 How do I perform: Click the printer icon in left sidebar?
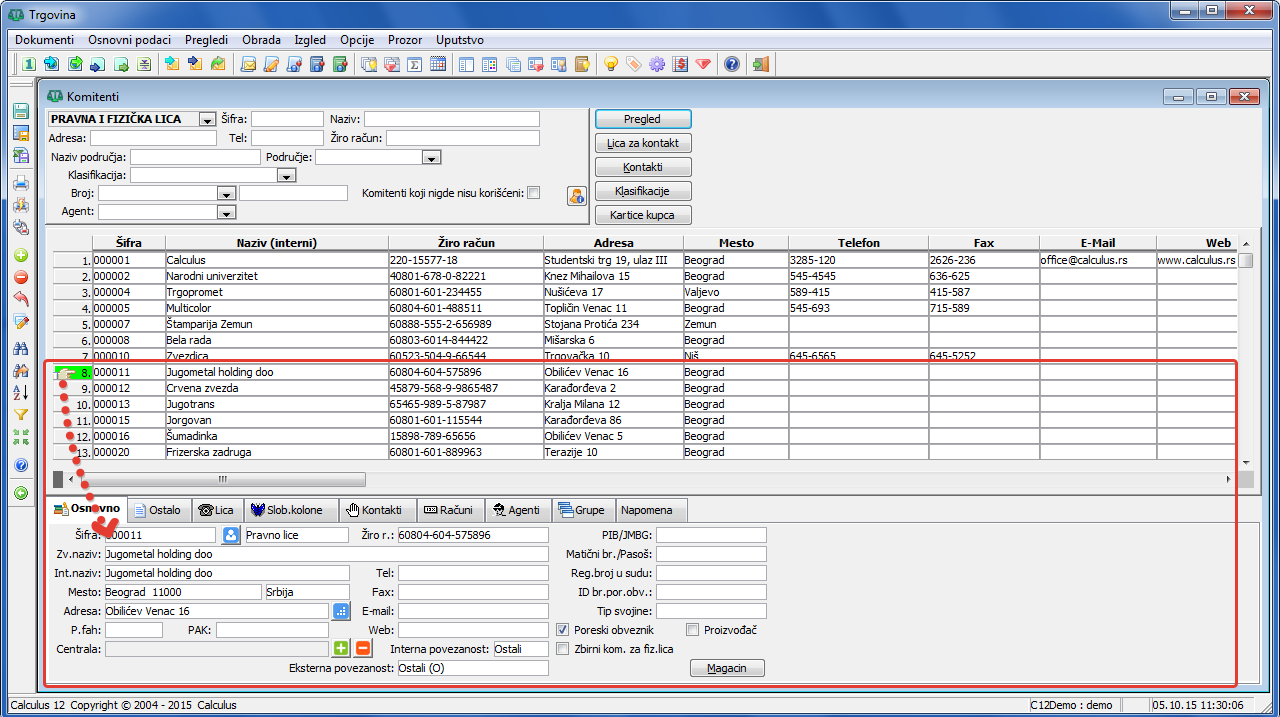21,183
